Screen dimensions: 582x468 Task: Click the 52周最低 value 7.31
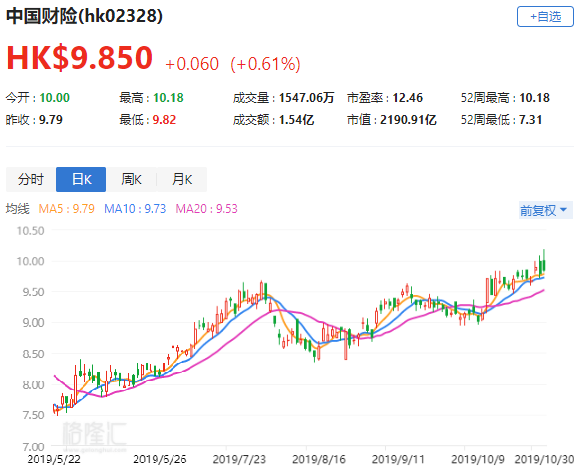tap(531, 120)
